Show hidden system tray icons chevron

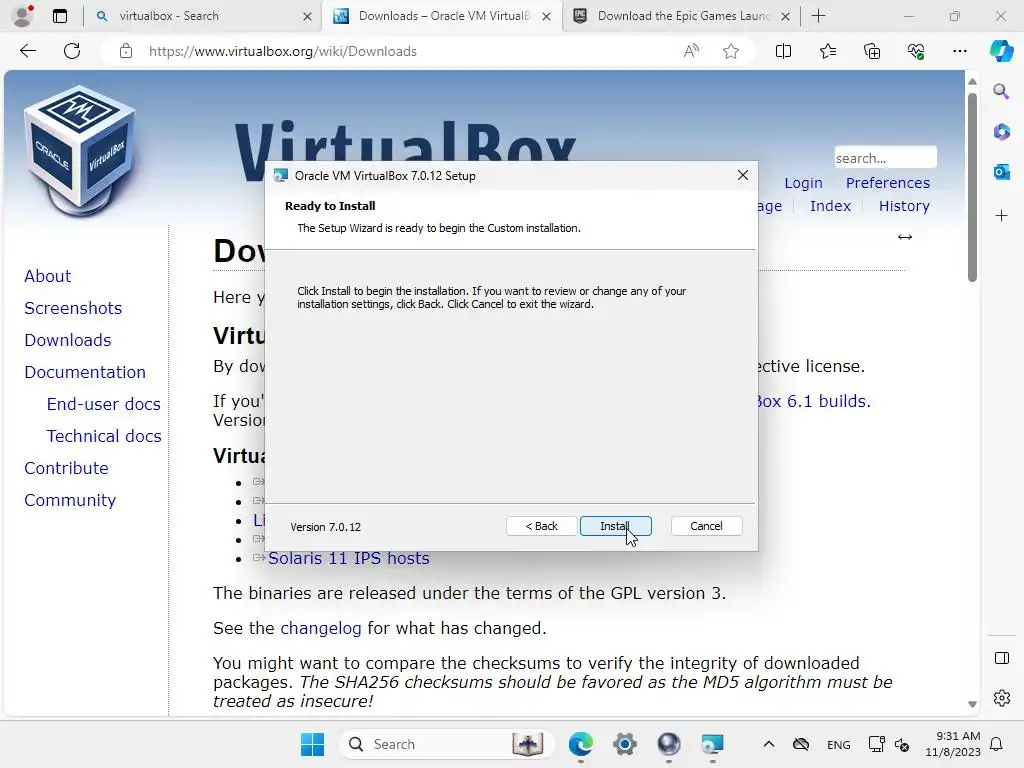coord(769,744)
